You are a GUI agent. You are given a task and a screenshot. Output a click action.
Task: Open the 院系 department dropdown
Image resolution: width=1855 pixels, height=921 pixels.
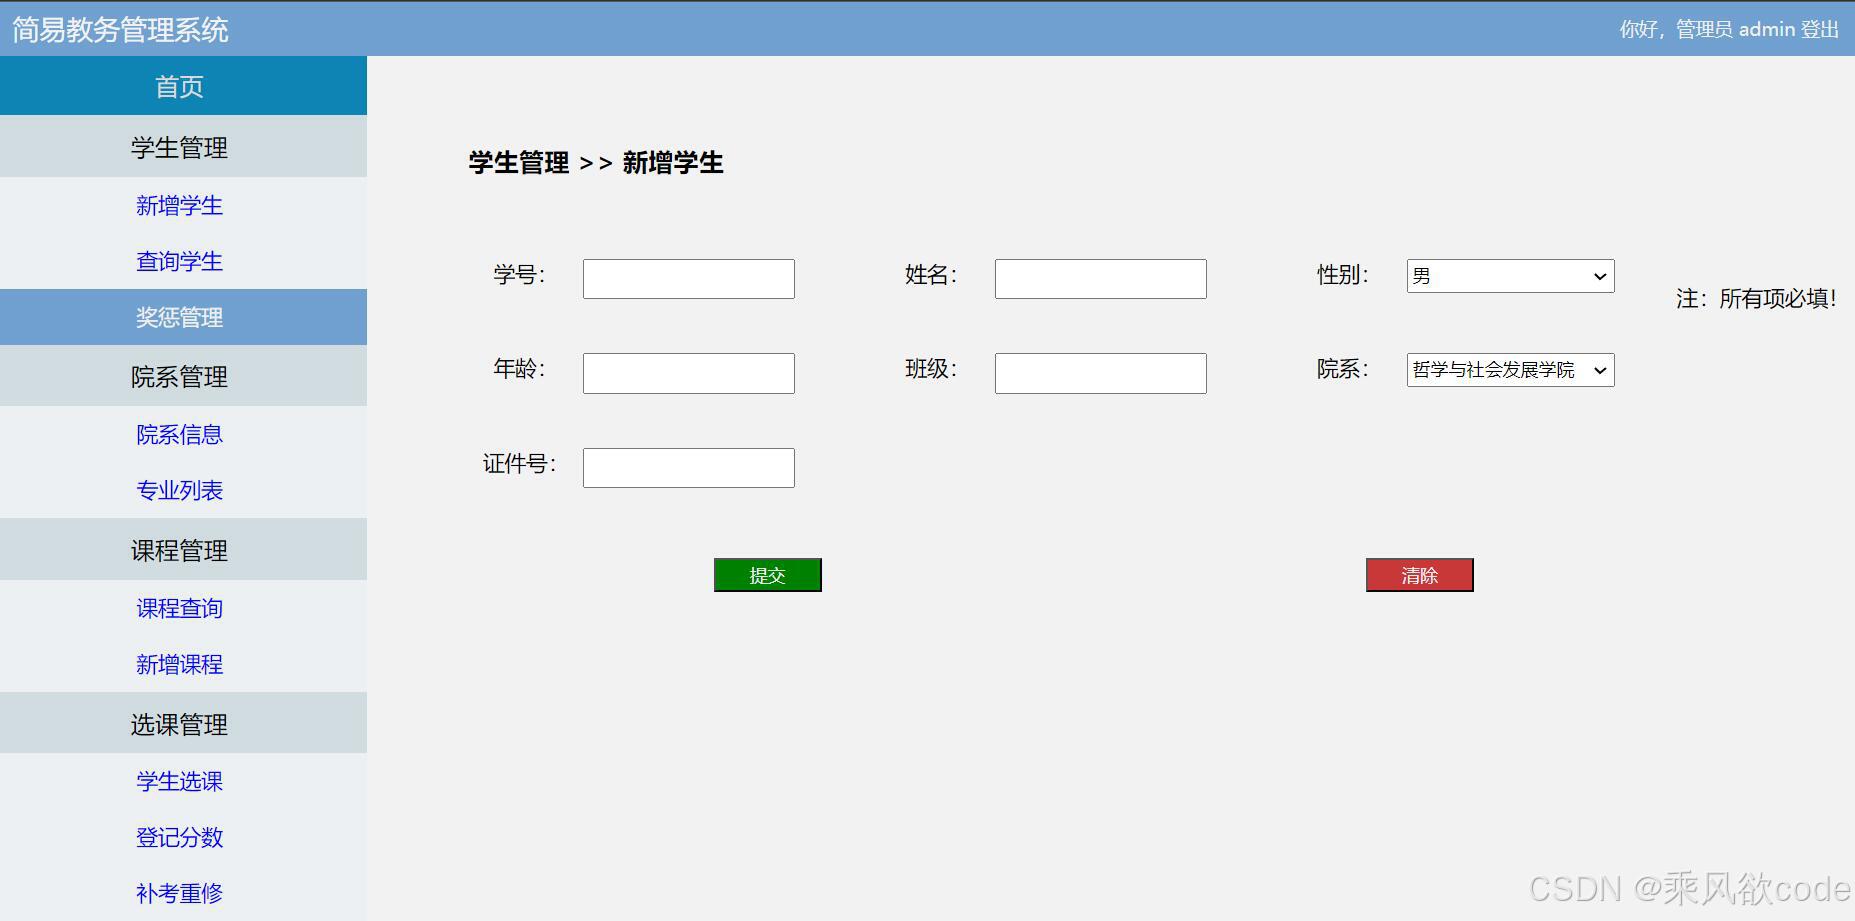[1509, 370]
